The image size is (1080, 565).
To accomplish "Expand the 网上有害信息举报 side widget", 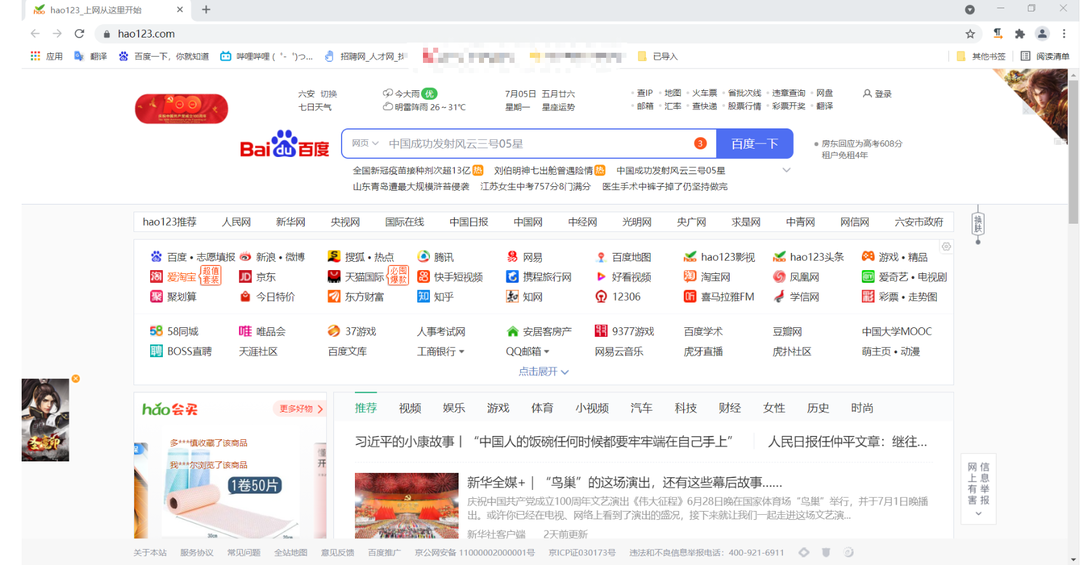I will click(x=978, y=513).
